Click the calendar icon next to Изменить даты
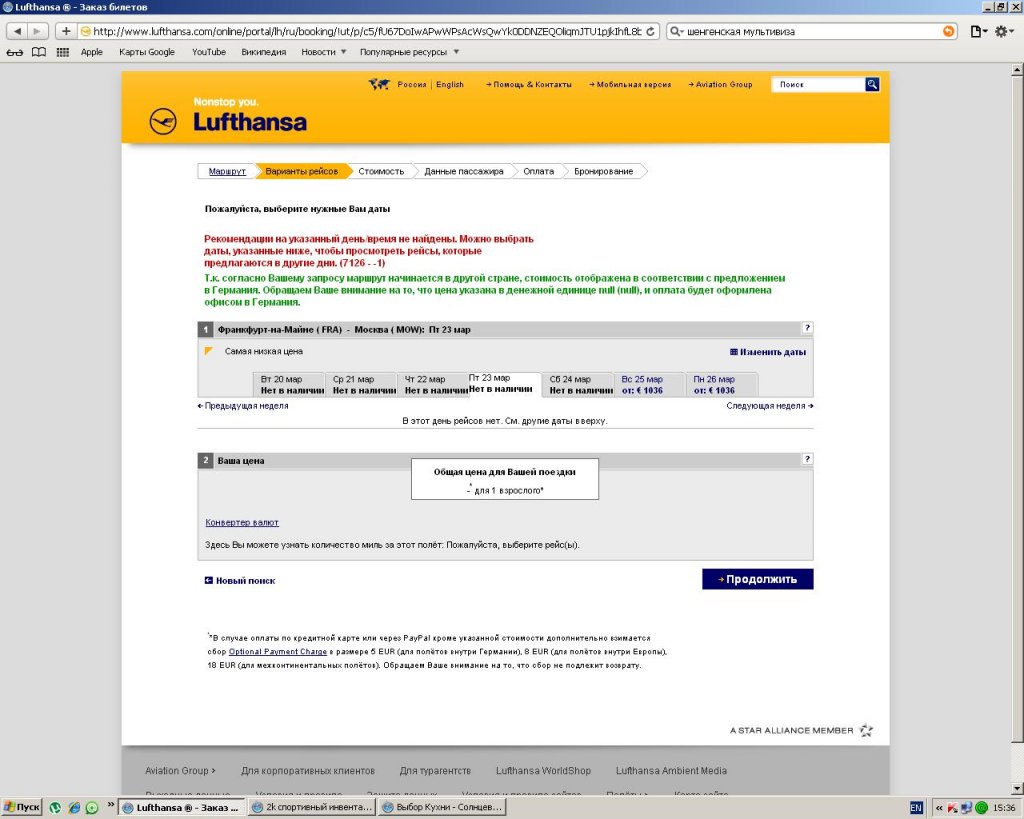 (733, 352)
